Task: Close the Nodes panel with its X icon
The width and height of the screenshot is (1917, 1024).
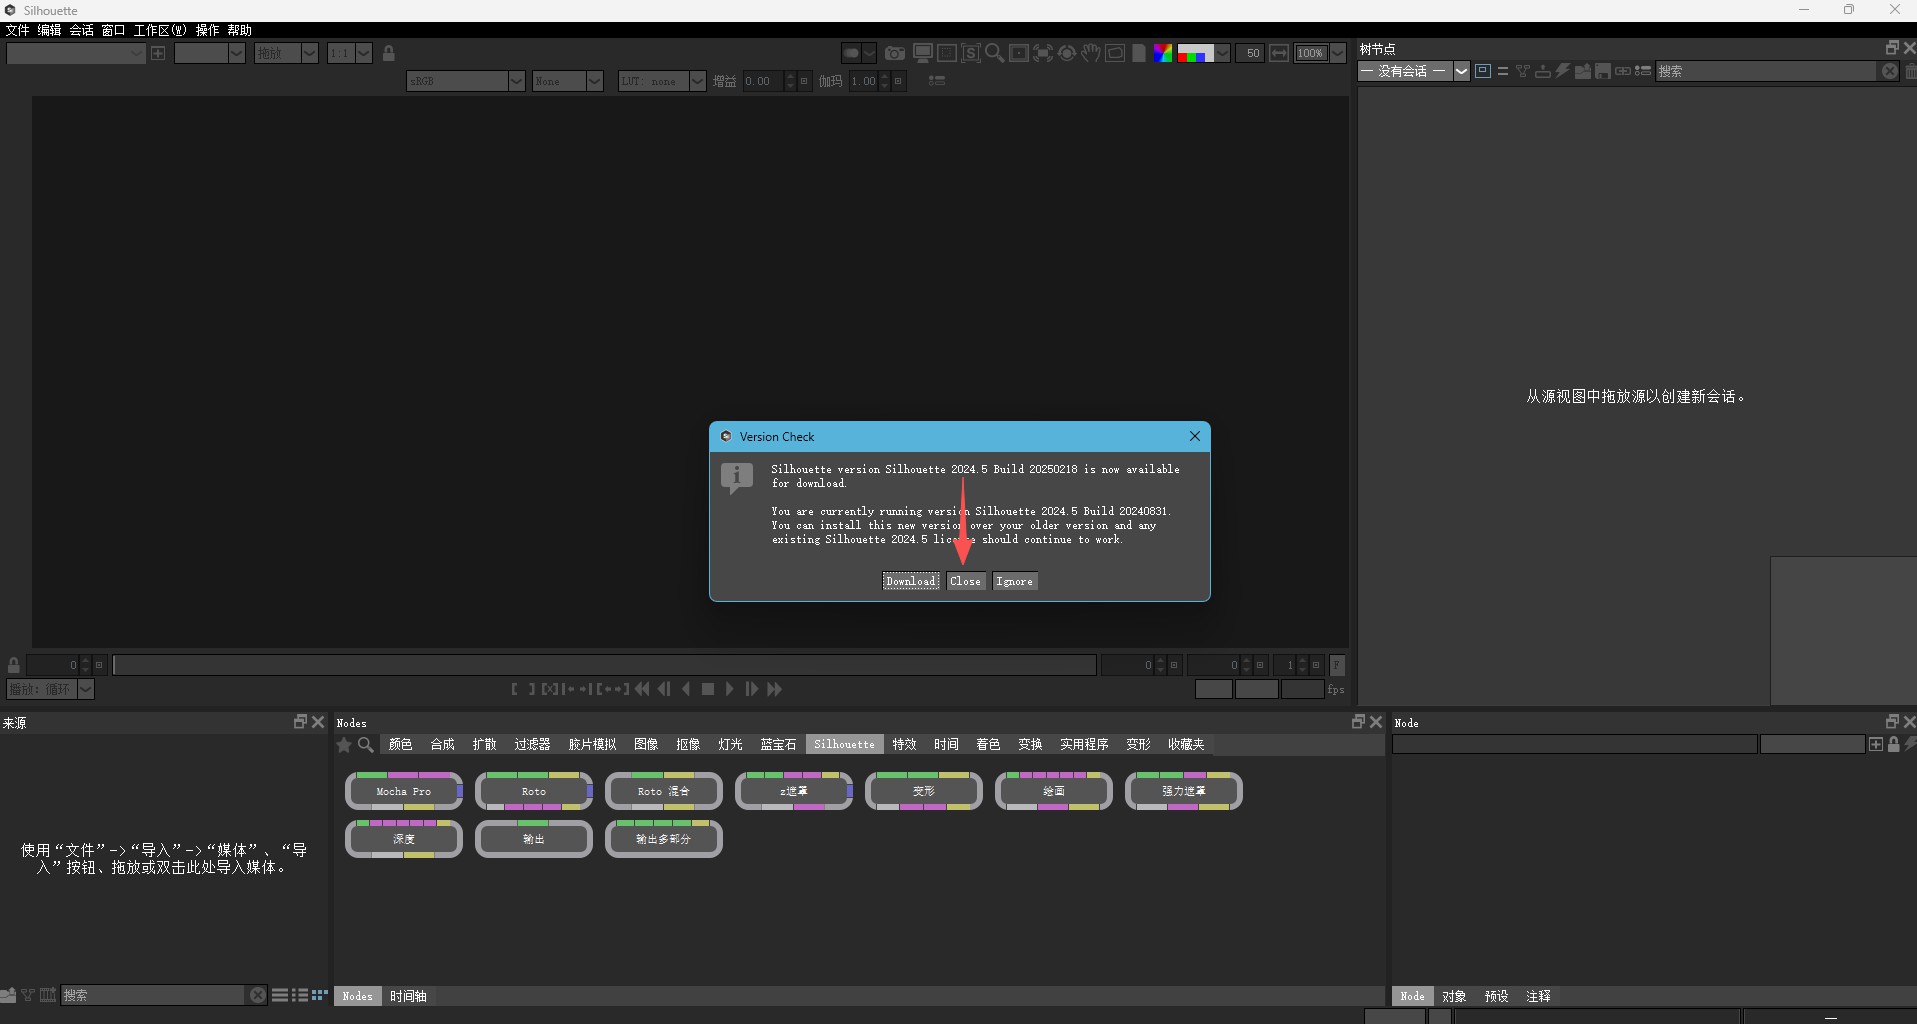Action: click(x=1376, y=722)
